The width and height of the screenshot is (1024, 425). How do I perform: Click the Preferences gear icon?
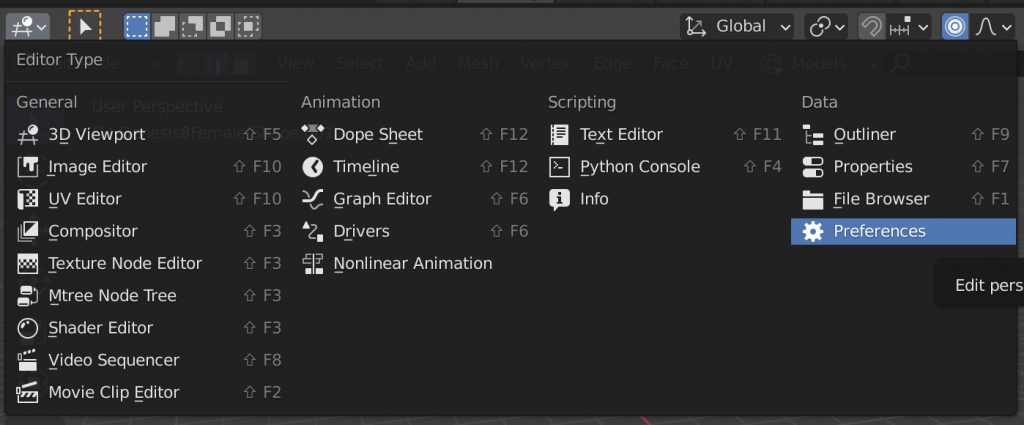pyautogui.click(x=813, y=231)
